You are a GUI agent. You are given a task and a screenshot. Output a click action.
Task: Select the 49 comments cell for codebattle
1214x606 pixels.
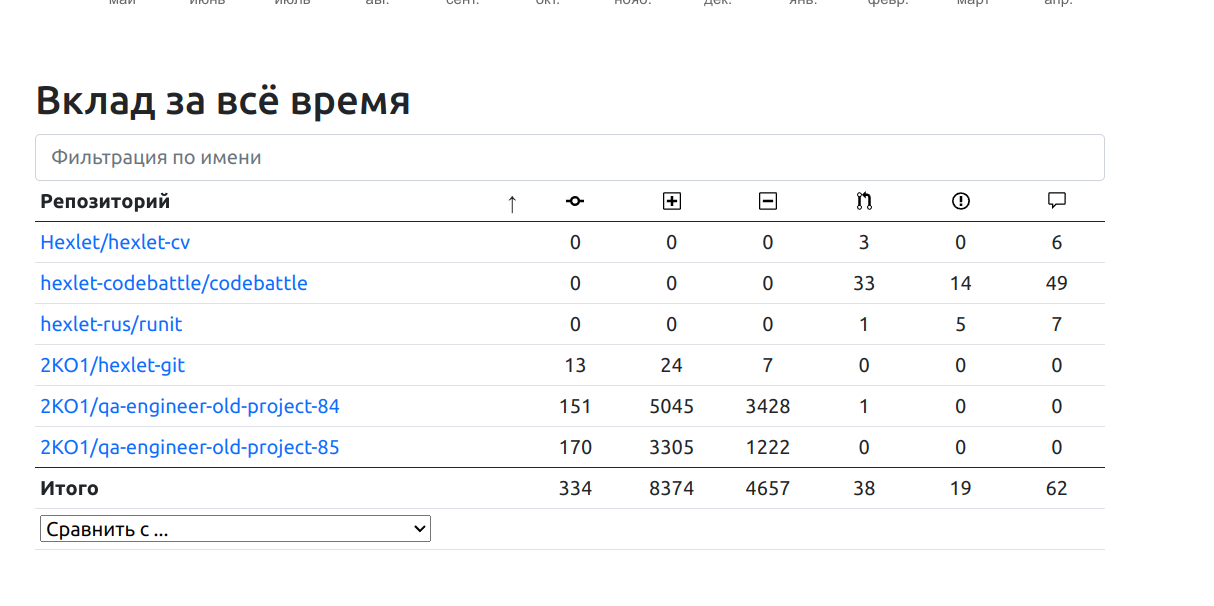pos(1057,283)
